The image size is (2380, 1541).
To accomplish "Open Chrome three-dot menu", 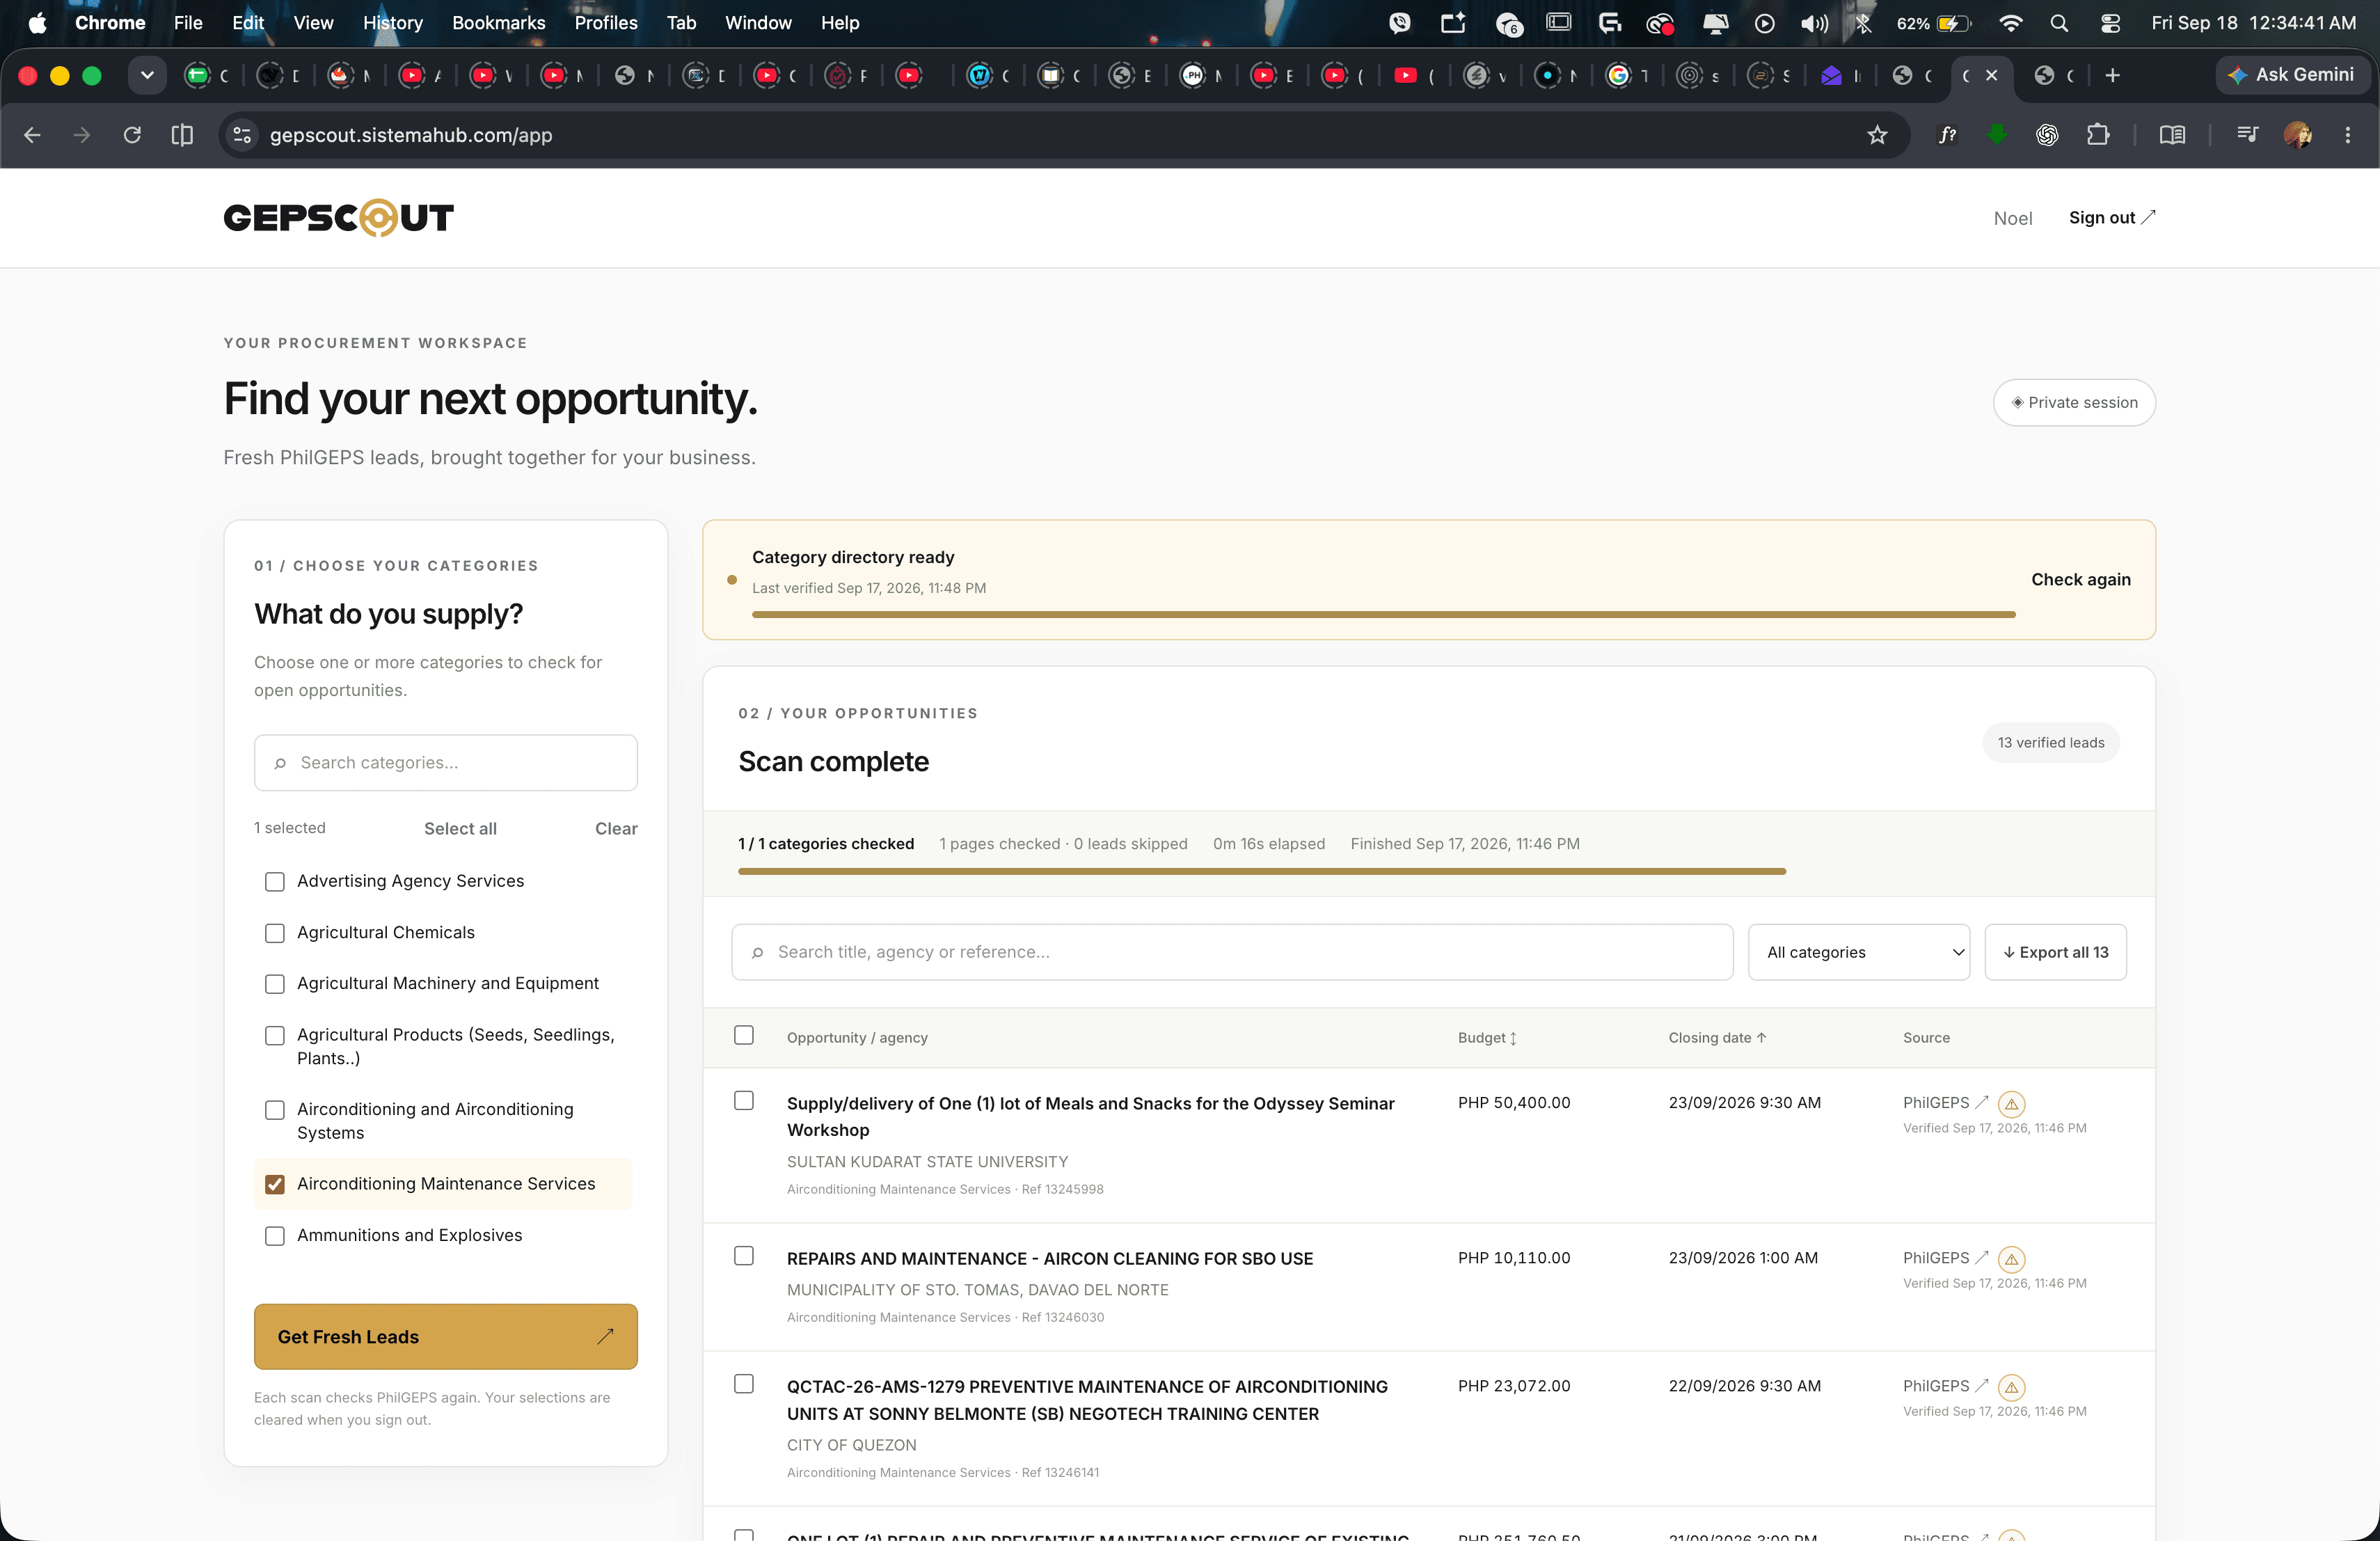I will (x=2347, y=135).
